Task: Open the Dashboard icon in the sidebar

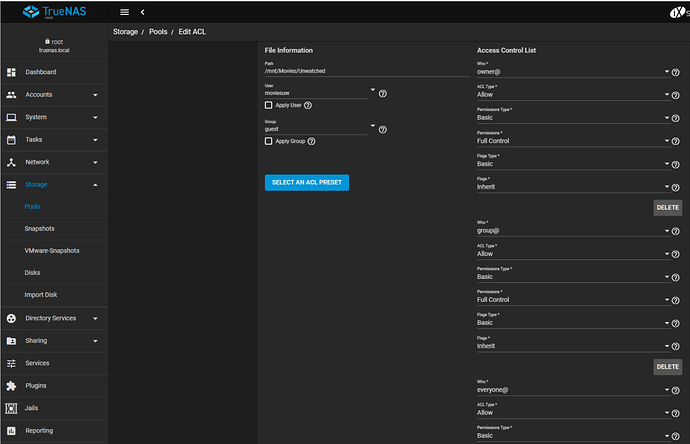Action: pos(11,72)
